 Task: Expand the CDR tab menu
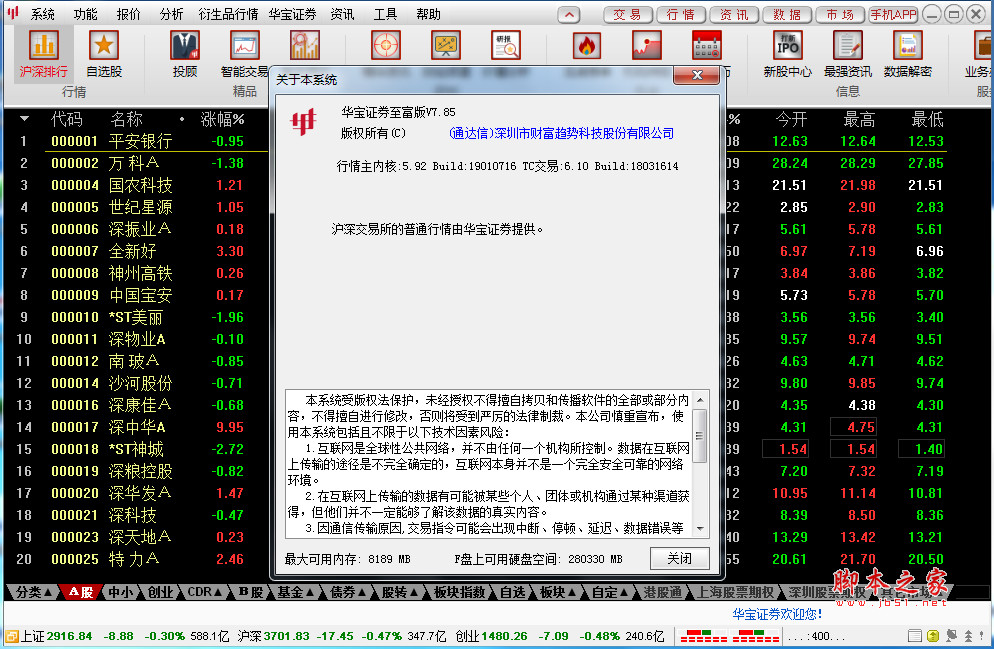(x=204, y=592)
